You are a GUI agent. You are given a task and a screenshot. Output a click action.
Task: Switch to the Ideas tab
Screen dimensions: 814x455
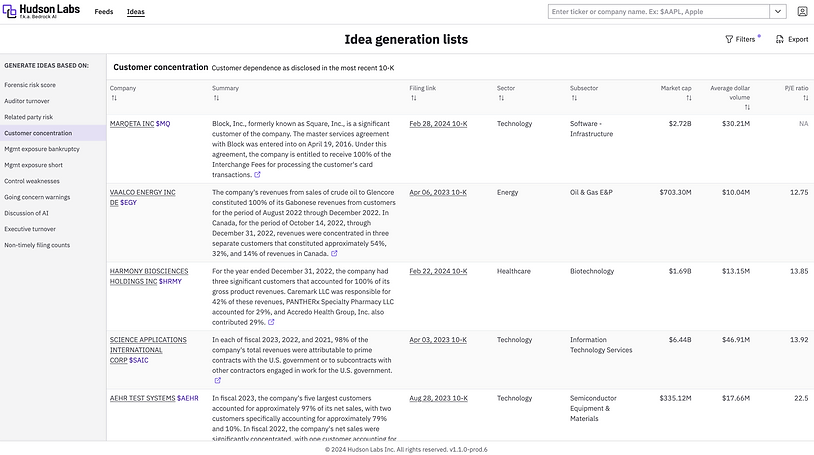135,12
